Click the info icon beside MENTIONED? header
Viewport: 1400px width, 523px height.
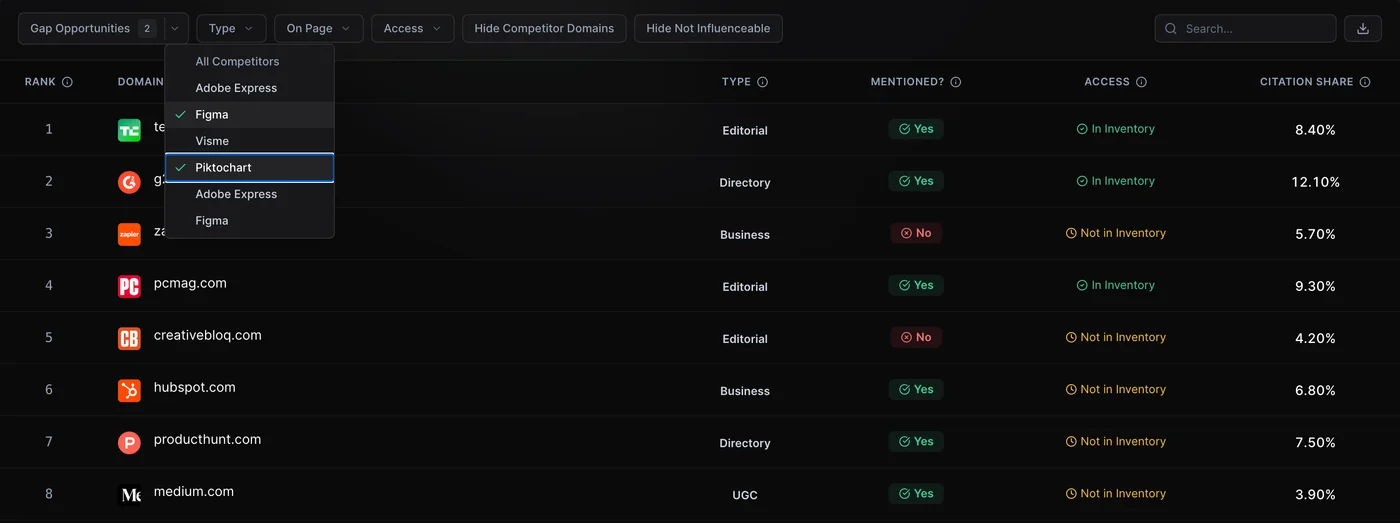tap(955, 82)
